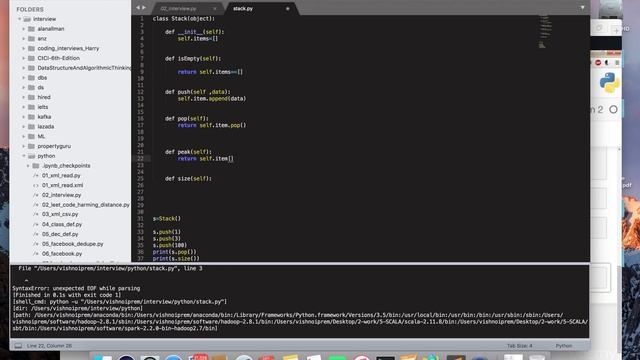Image resolution: width=640 pixels, height=360 pixels.
Task: Expand the alanallman folder
Action: pos(24,29)
